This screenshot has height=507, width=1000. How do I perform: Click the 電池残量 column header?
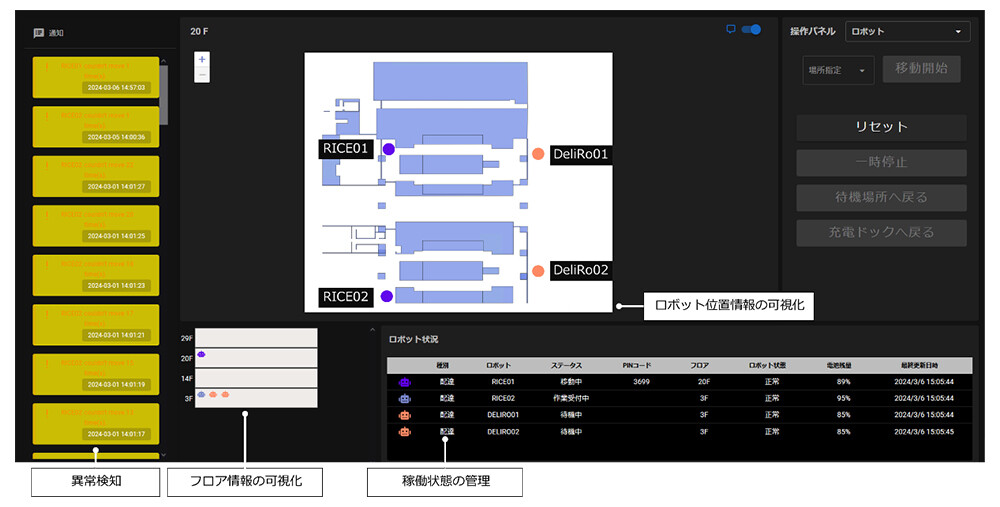(841, 365)
